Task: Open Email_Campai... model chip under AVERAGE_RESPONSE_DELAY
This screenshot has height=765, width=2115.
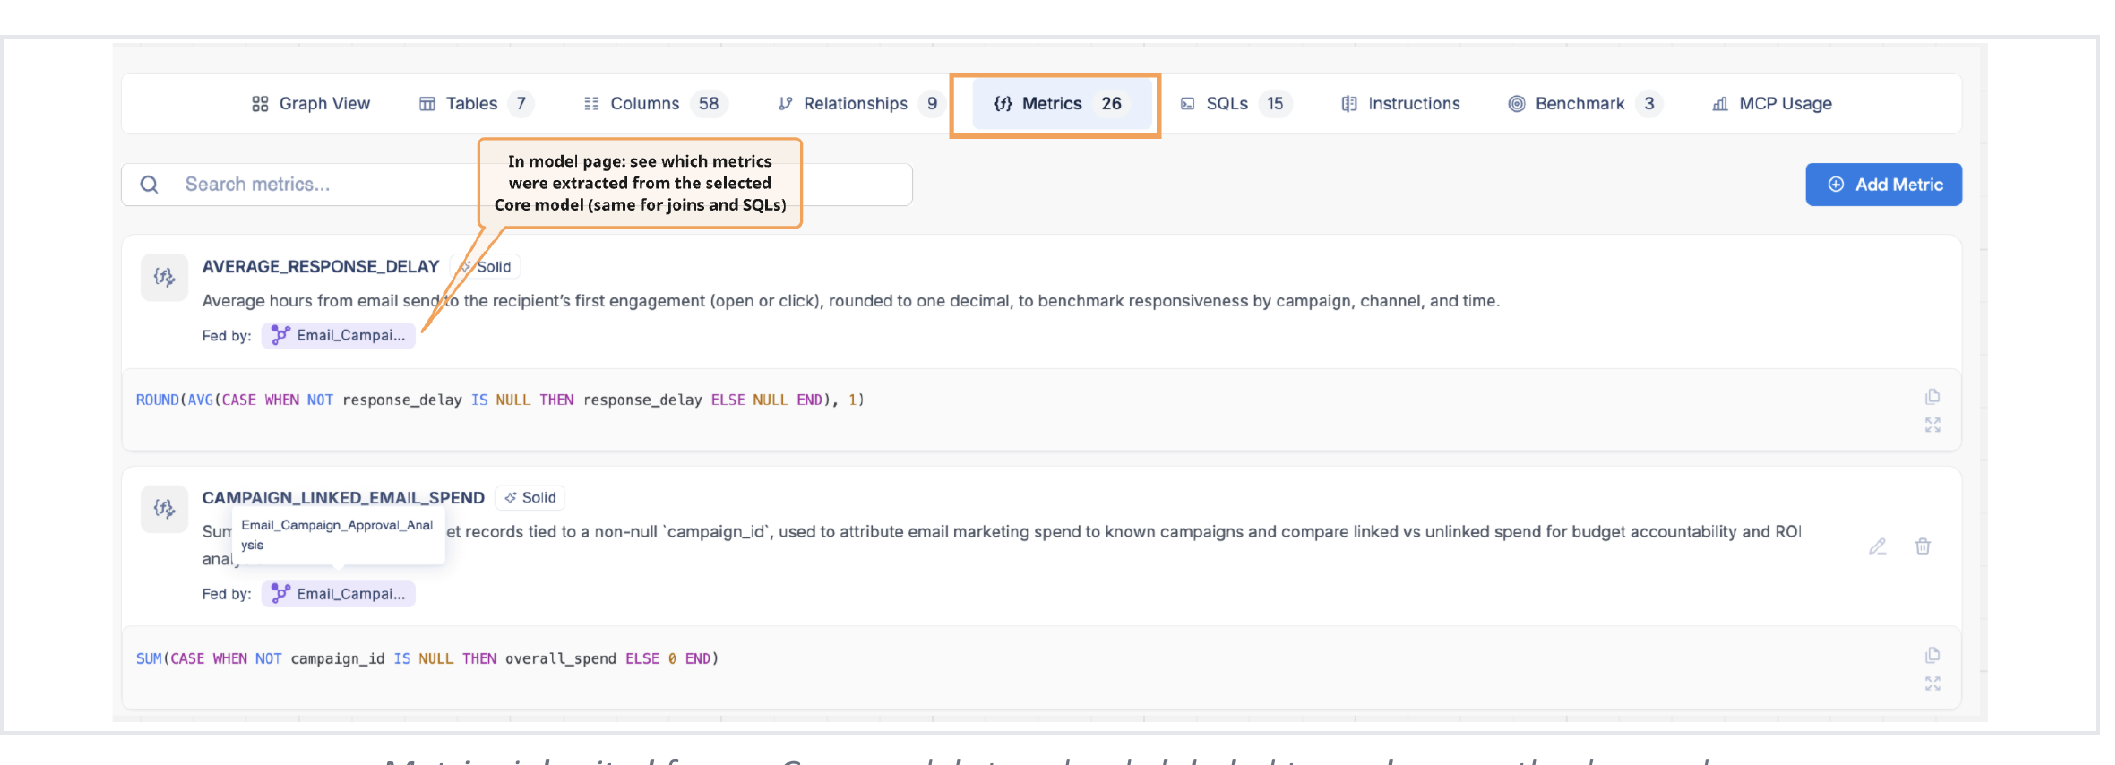Action: pyautogui.click(x=339, y=336)
